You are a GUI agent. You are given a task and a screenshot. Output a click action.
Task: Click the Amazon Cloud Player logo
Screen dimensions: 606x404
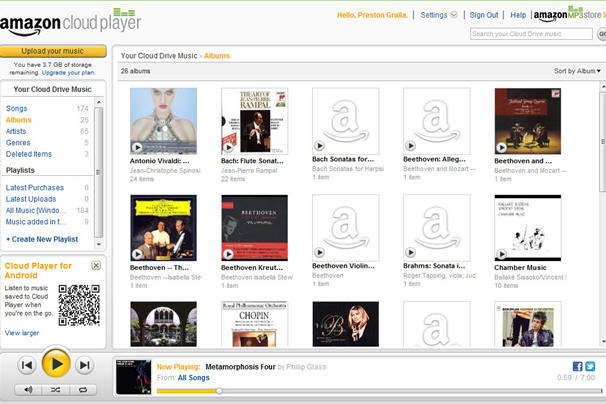[x=70, y=23]
